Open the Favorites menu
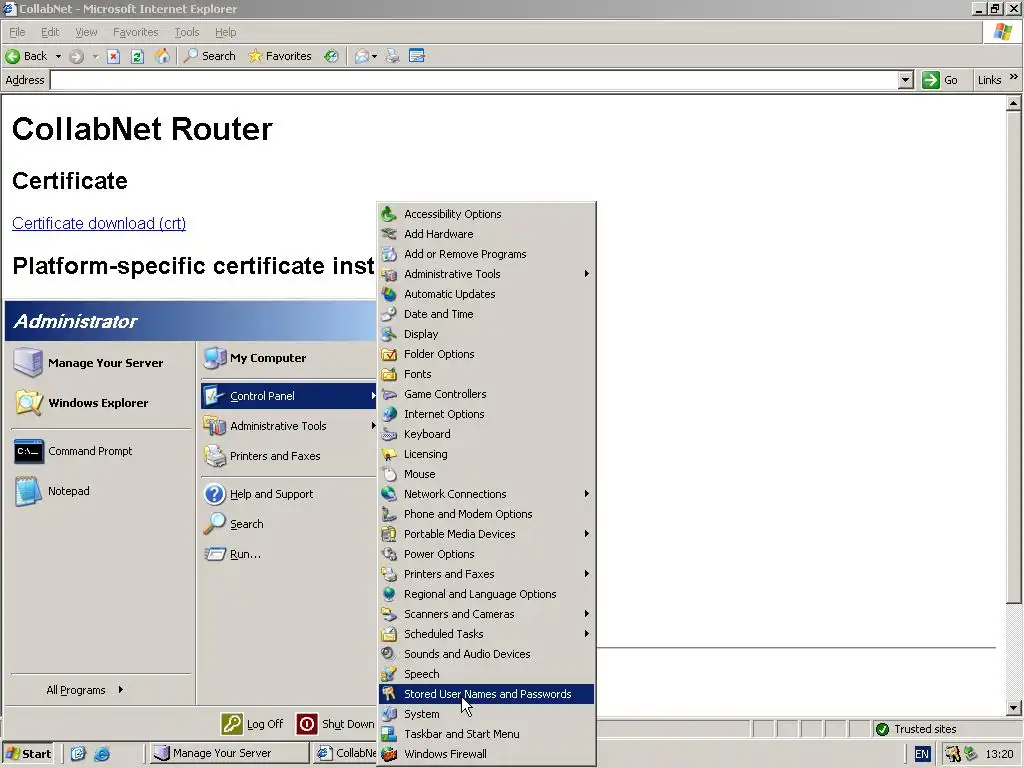The width and height of the screenshot is (1024, 768). 136,32
